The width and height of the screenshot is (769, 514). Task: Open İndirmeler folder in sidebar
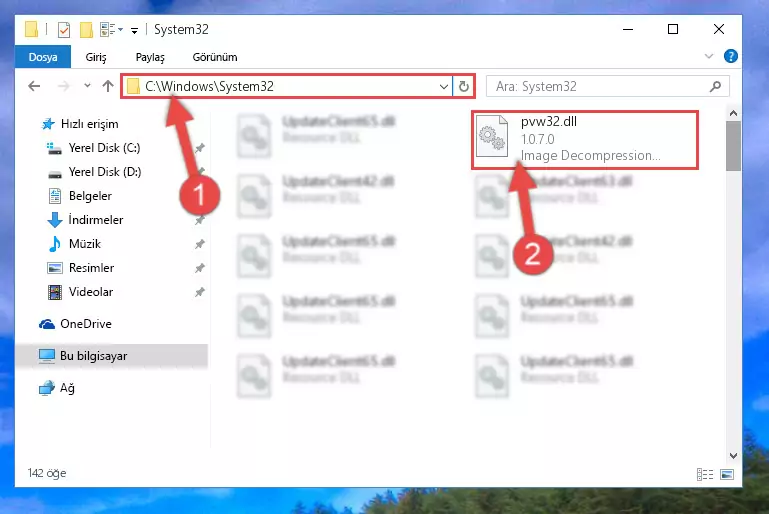(96, 220)
